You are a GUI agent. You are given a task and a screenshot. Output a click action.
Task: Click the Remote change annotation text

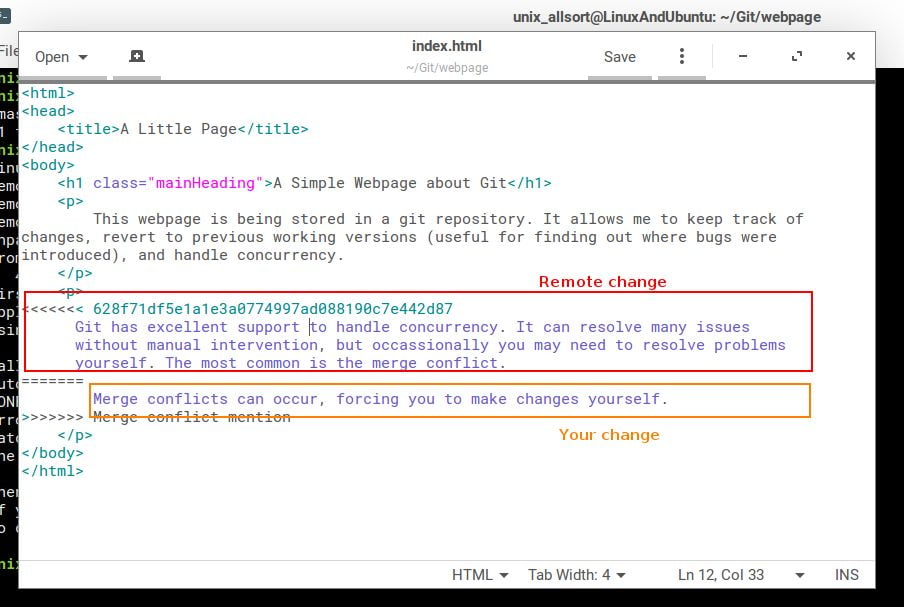click(x=602, y=282)
